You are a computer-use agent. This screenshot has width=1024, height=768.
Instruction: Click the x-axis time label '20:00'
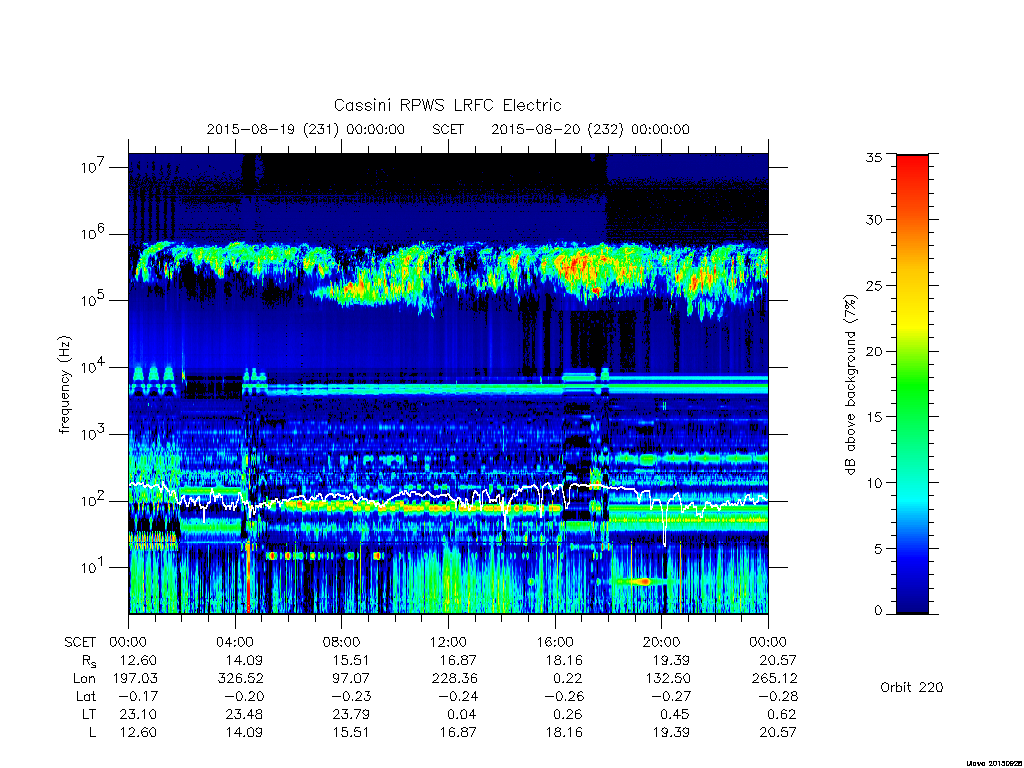[x=662, y=642]
